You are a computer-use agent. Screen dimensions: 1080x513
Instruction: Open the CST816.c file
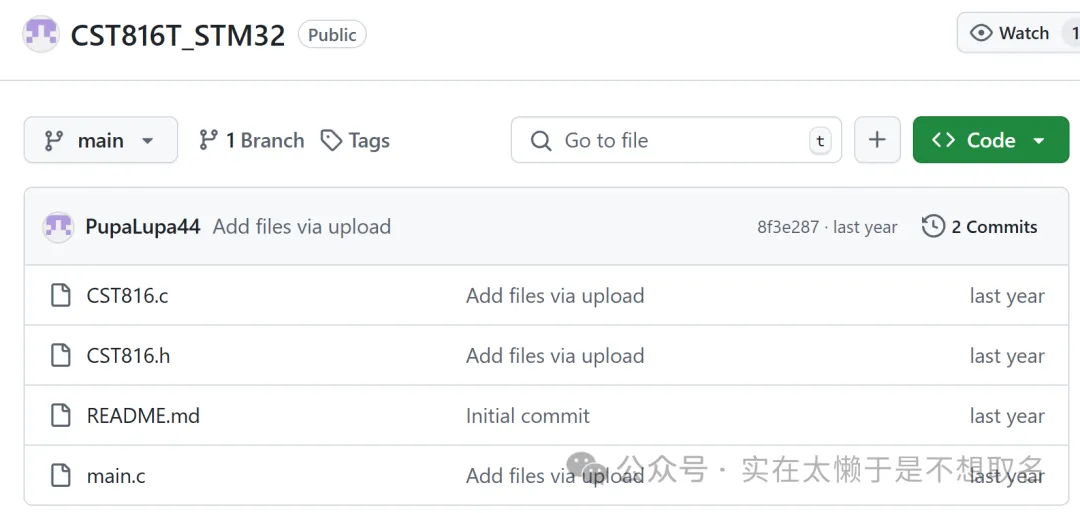pos(128,296)
